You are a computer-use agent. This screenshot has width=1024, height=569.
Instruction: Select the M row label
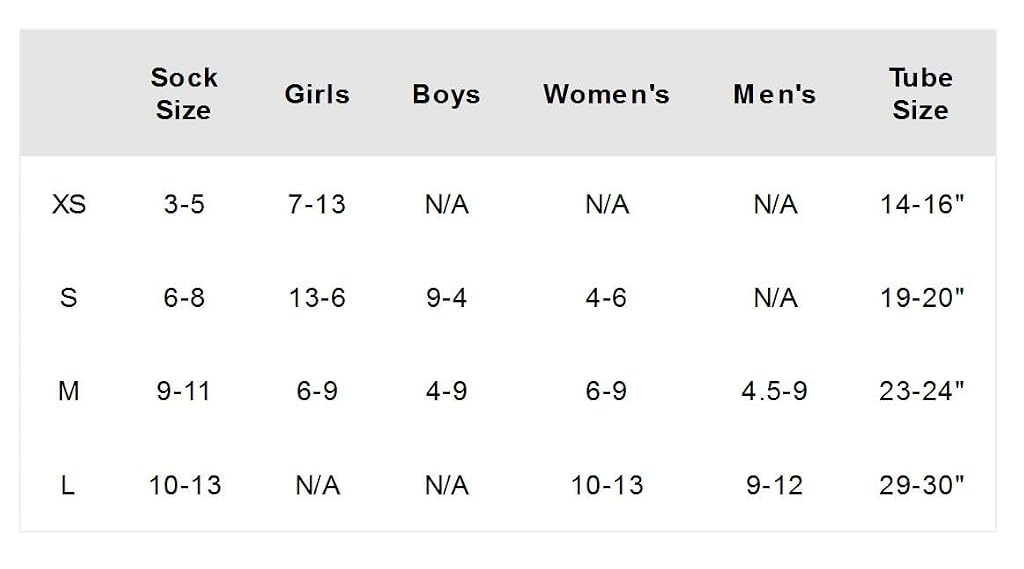coord(69,391)
